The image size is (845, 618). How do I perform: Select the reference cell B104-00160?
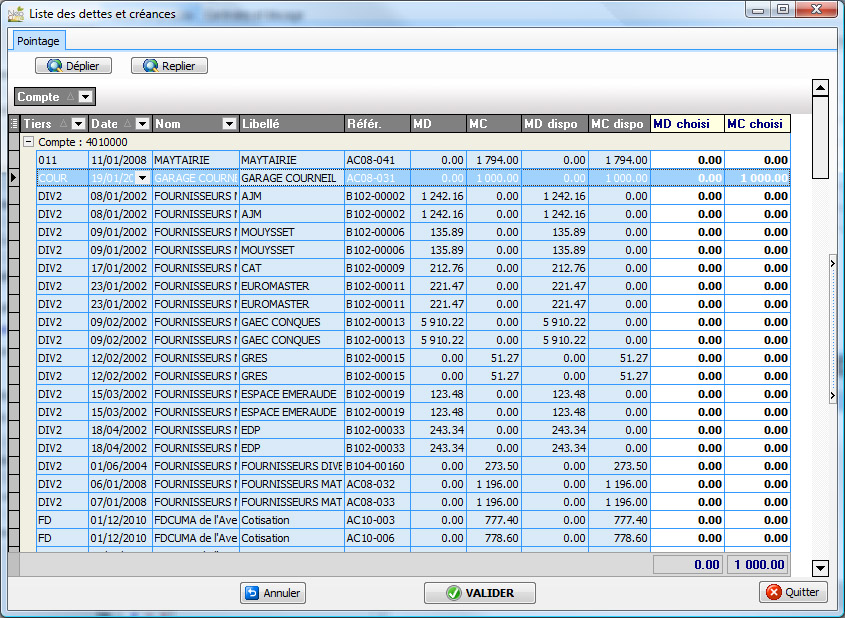pos(377,466)
